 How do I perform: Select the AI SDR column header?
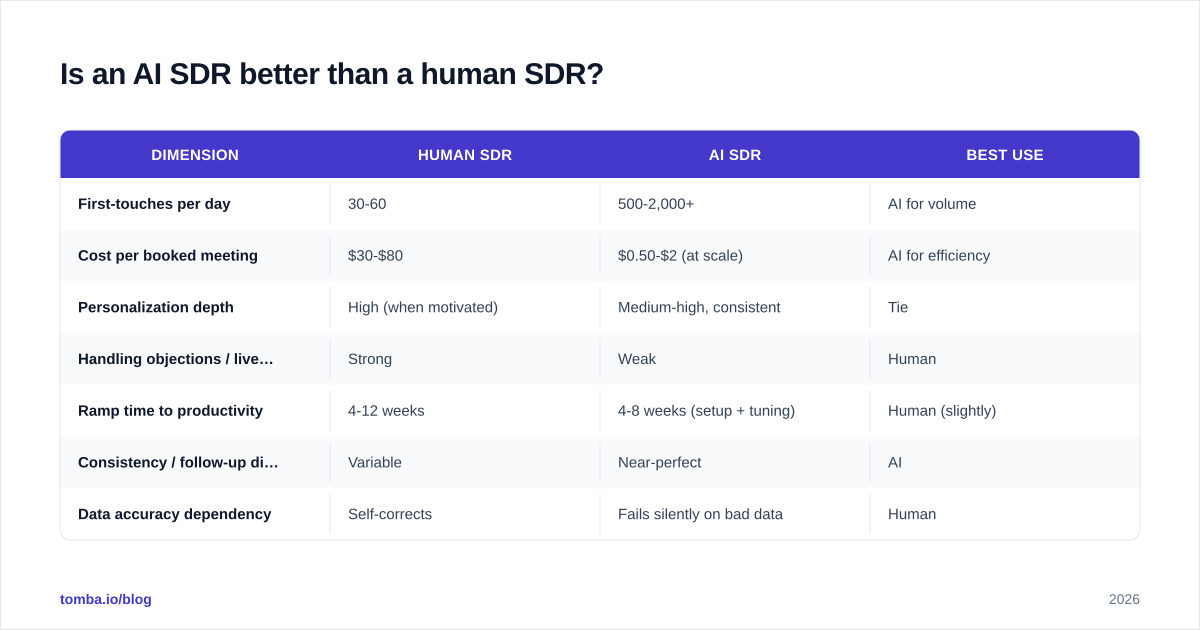pos(735,155)
